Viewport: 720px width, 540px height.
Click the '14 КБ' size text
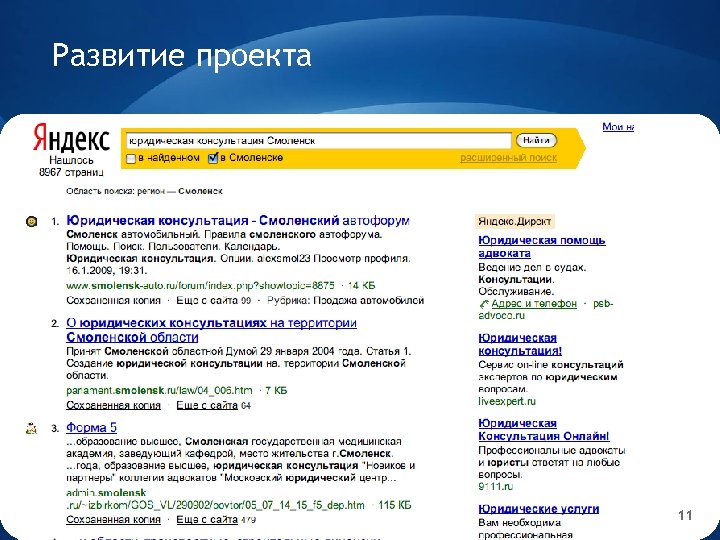pos(361,285)
